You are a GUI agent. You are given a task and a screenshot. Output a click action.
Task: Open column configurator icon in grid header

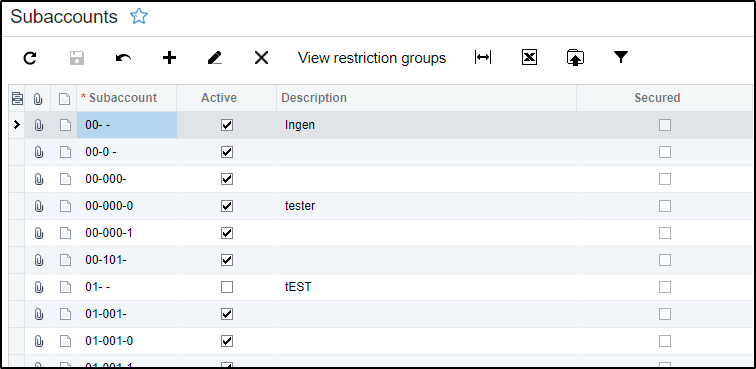17,98
